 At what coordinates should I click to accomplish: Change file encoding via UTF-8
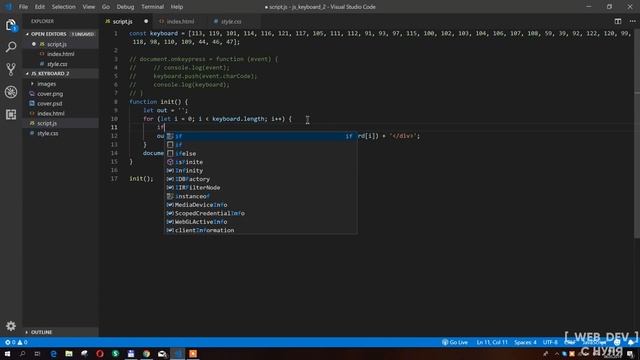click(x=550, y=342)
